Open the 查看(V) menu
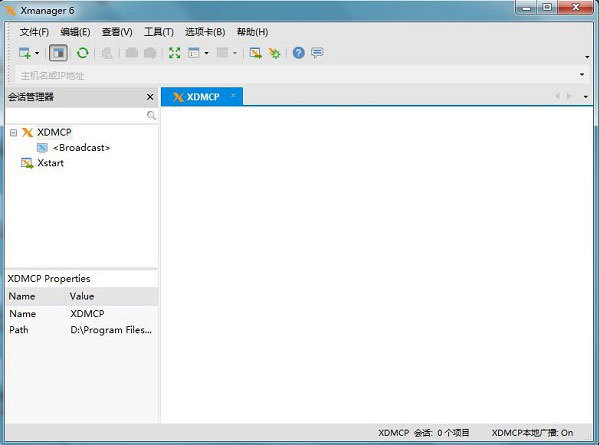The image size is (600, 445). tap(117, 32)
